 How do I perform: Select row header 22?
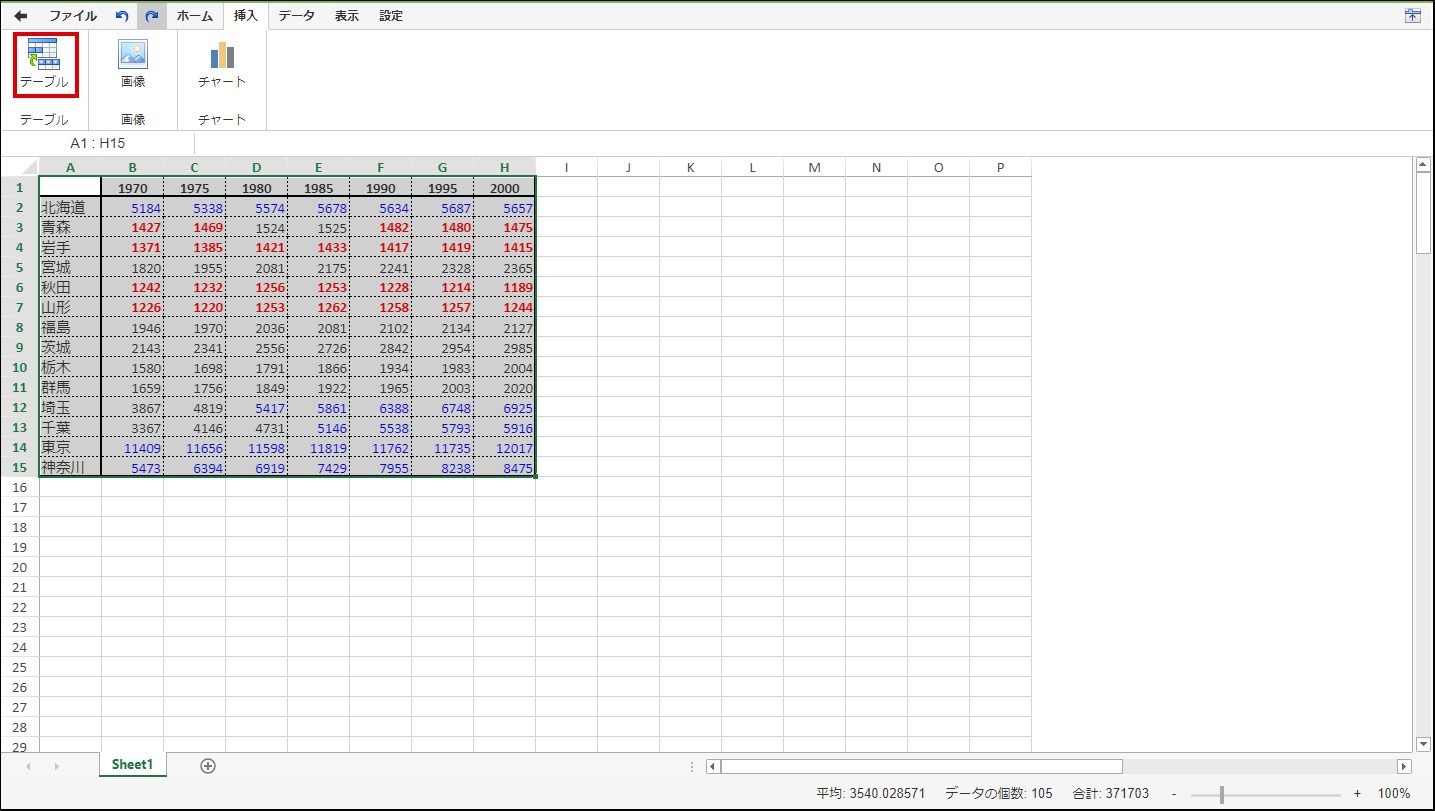(20, 607)
